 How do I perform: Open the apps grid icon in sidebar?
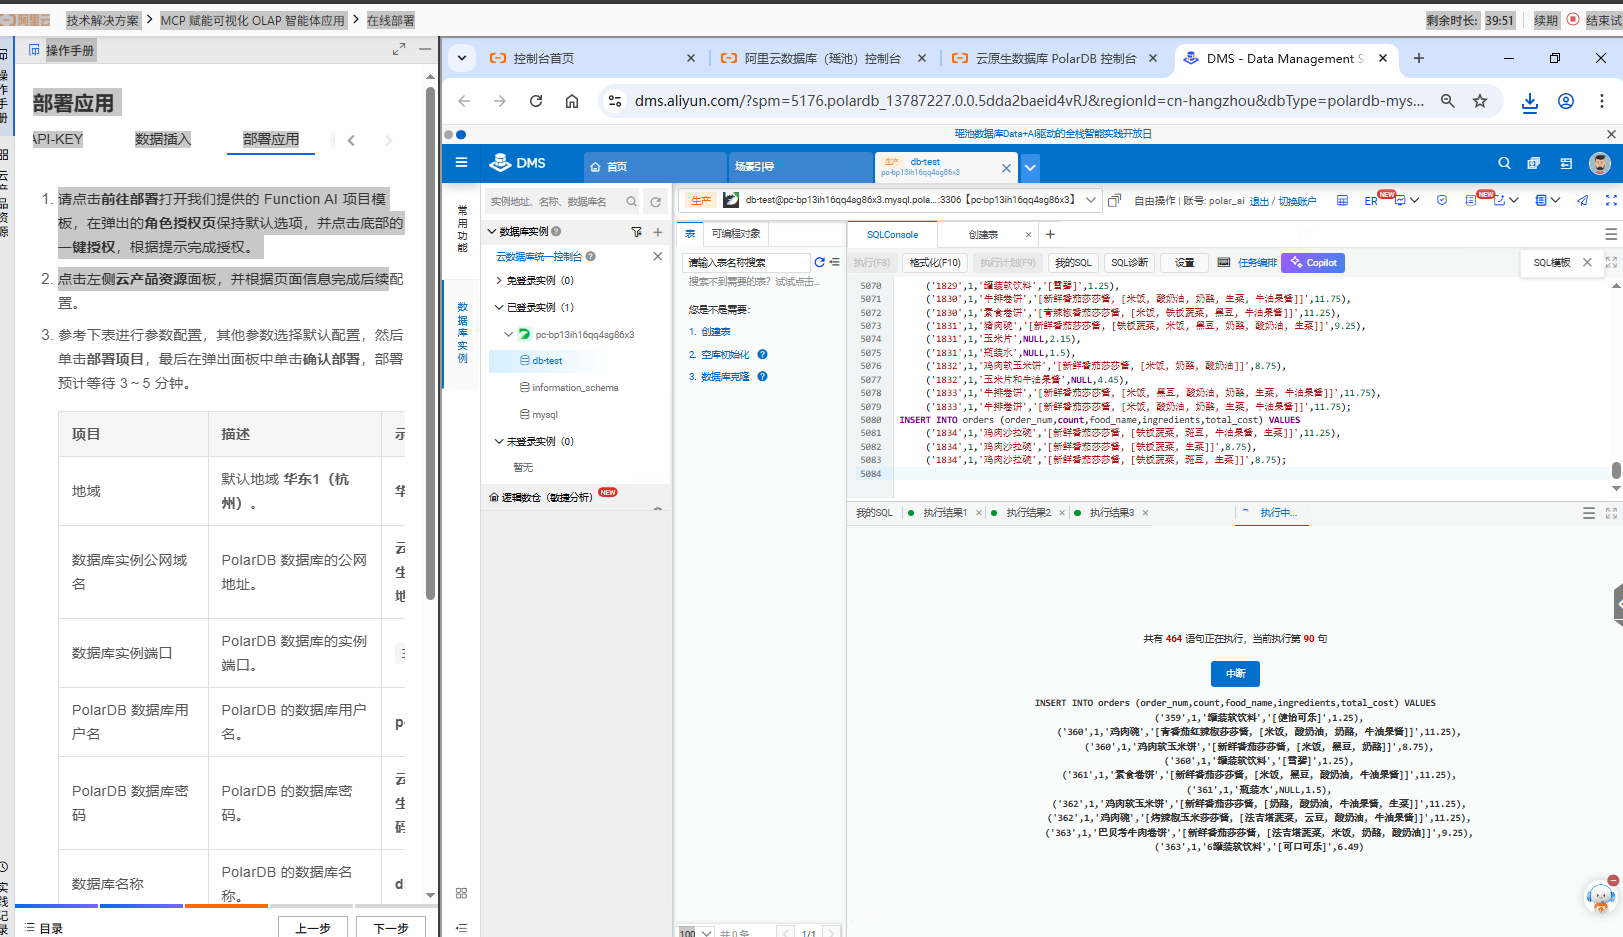click(x=461, y=893)
